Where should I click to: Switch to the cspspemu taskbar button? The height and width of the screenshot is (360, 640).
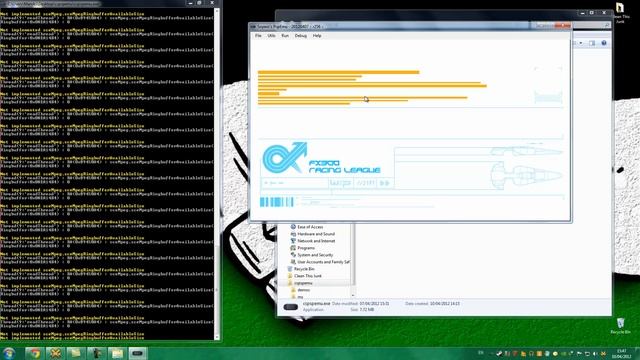coord(138,353)
